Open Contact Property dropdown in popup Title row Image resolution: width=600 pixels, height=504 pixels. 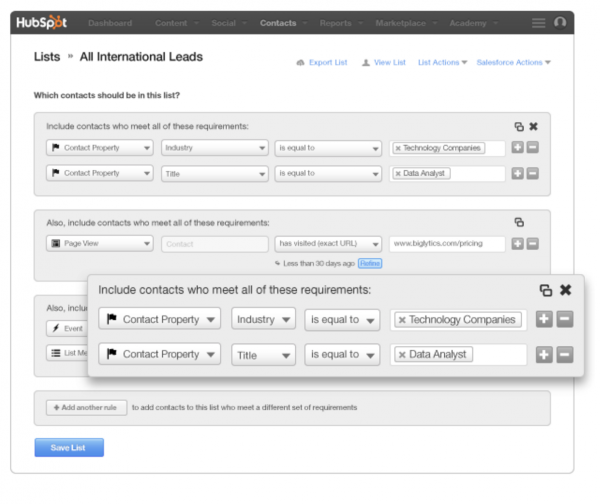tap(160, 354)
